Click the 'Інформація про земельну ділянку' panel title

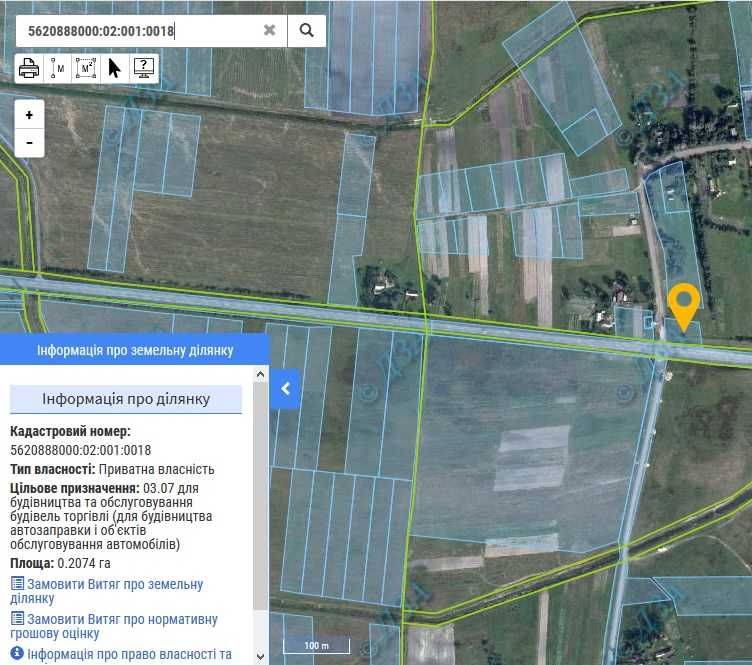pyautogui.click(x=135, y=350)
